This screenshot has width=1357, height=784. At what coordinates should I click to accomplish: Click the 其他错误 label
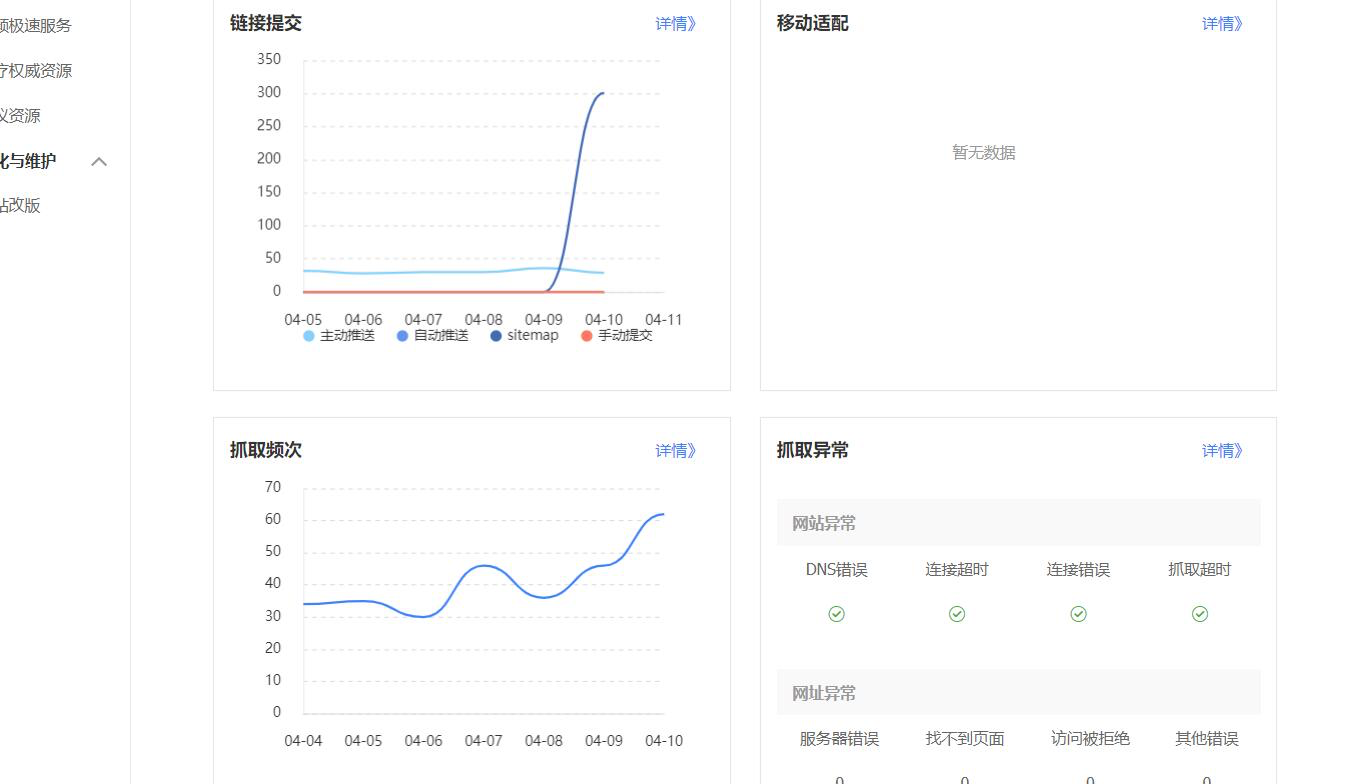[x=1207, y=739]
